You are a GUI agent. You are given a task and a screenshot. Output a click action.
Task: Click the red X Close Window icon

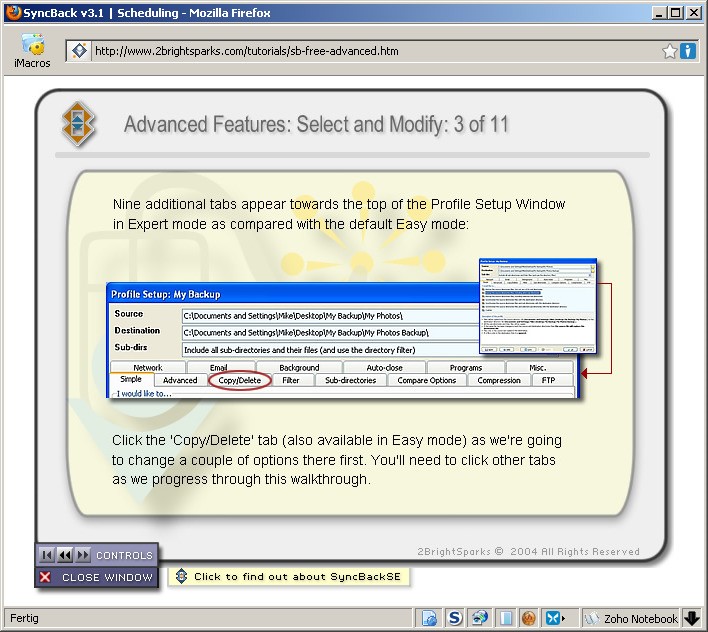(45, 577)
